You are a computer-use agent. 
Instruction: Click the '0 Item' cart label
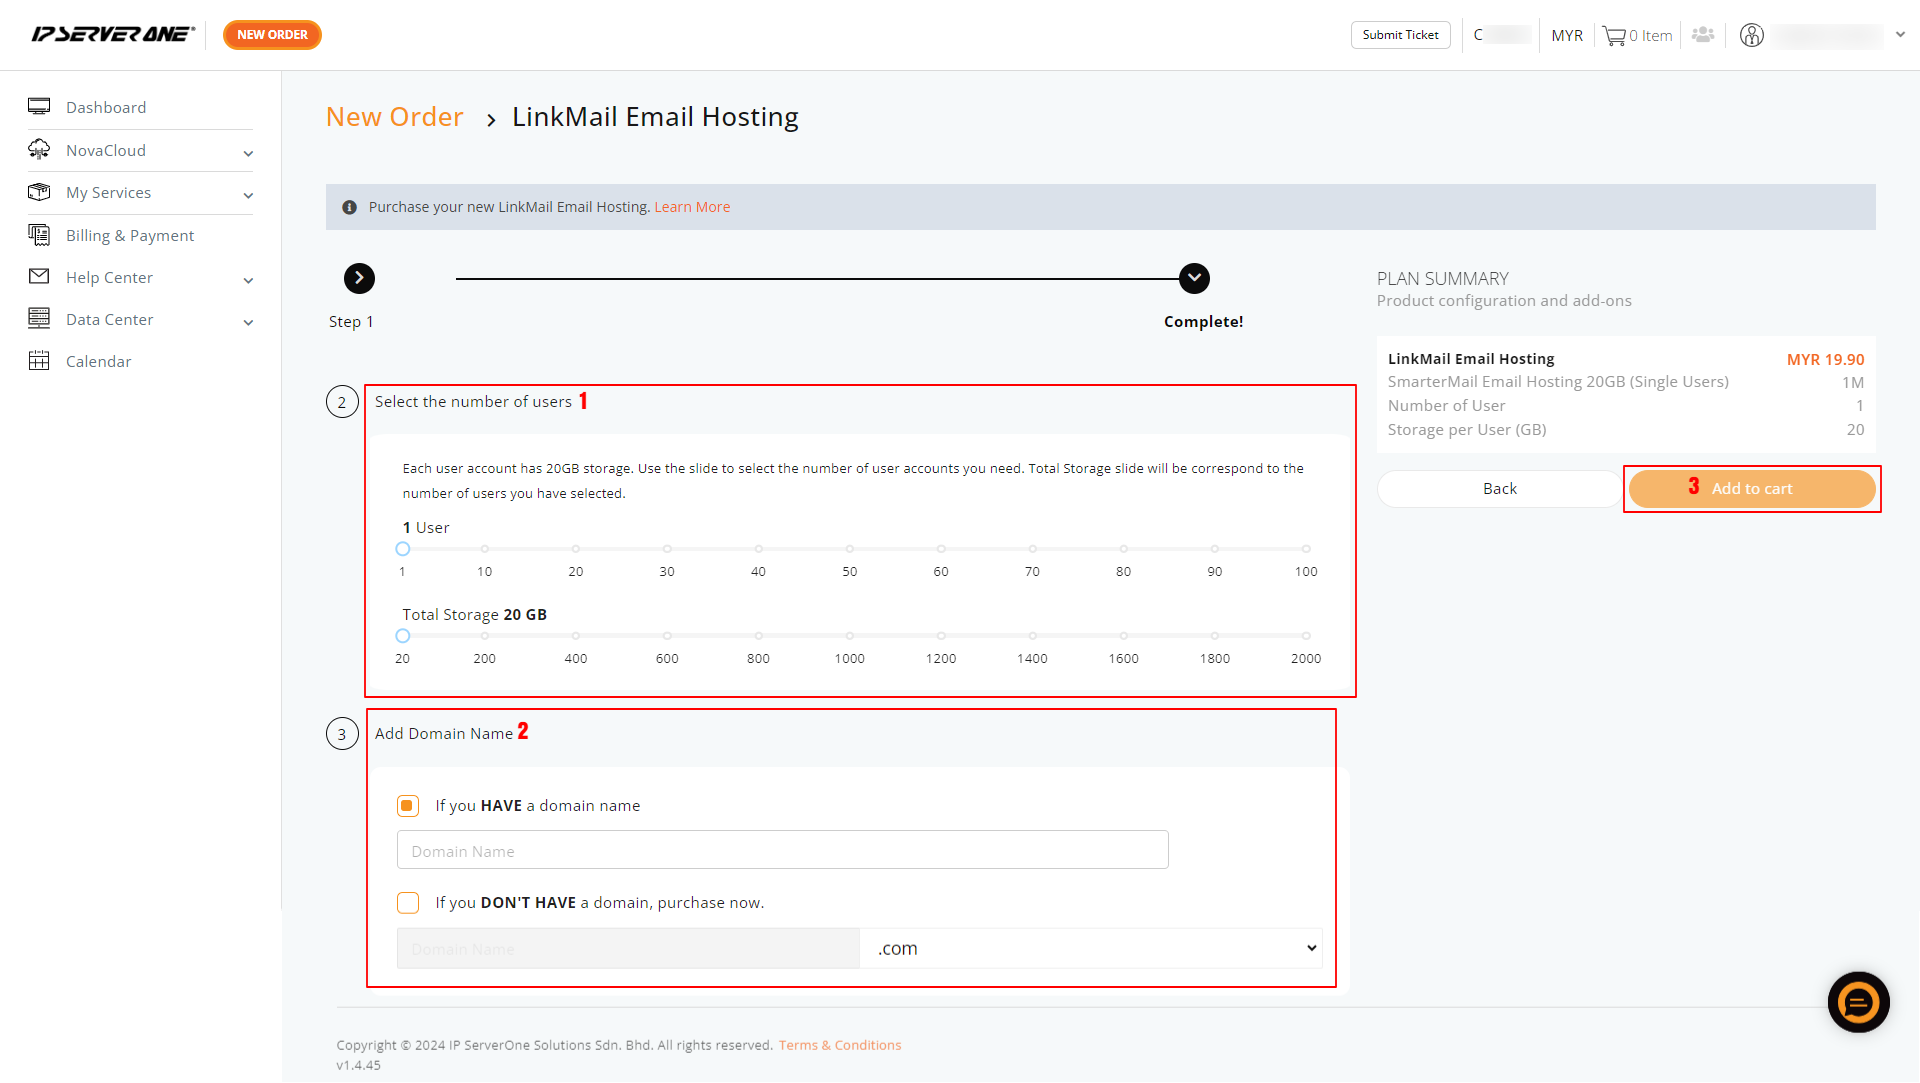pos(1651,36)
